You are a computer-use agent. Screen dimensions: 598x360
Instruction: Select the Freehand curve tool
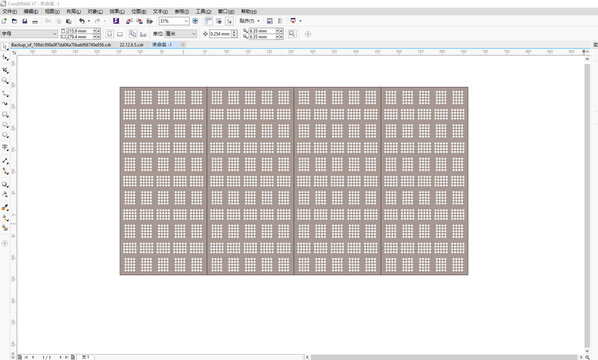click(x=5, y=93)
